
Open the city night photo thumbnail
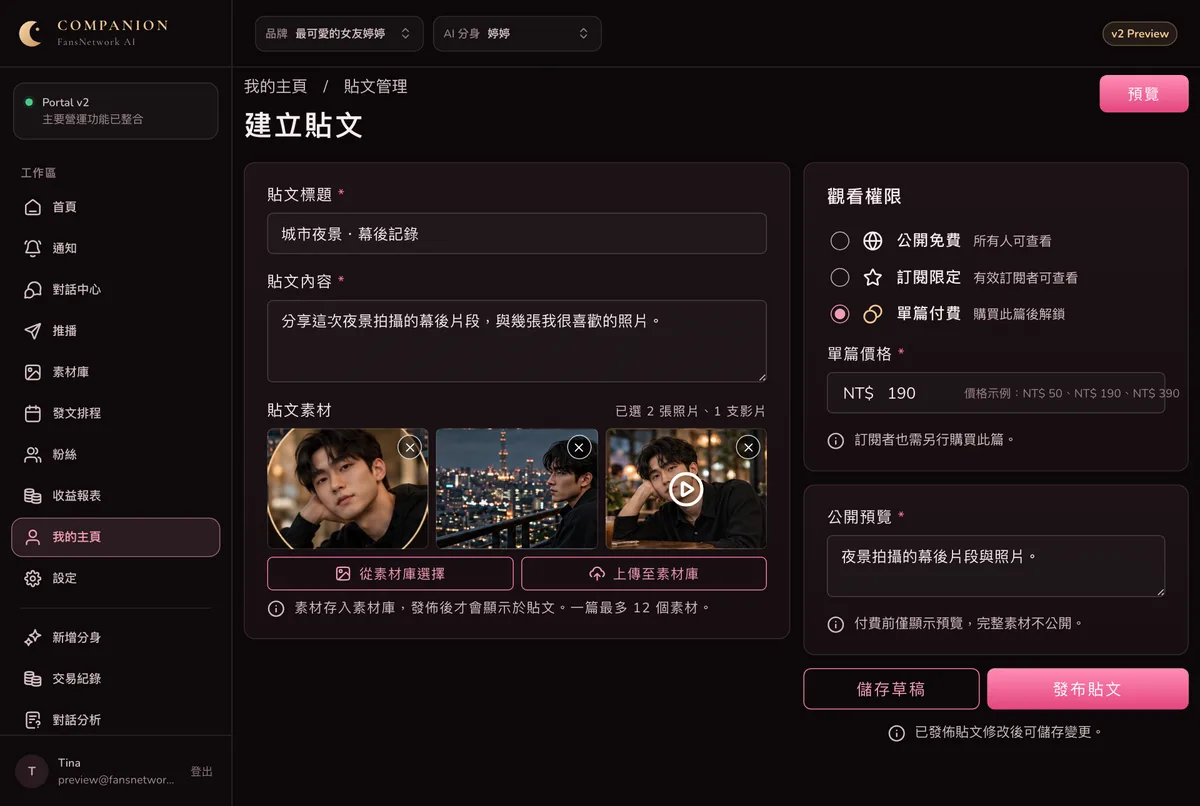click(x=517, y=489)
